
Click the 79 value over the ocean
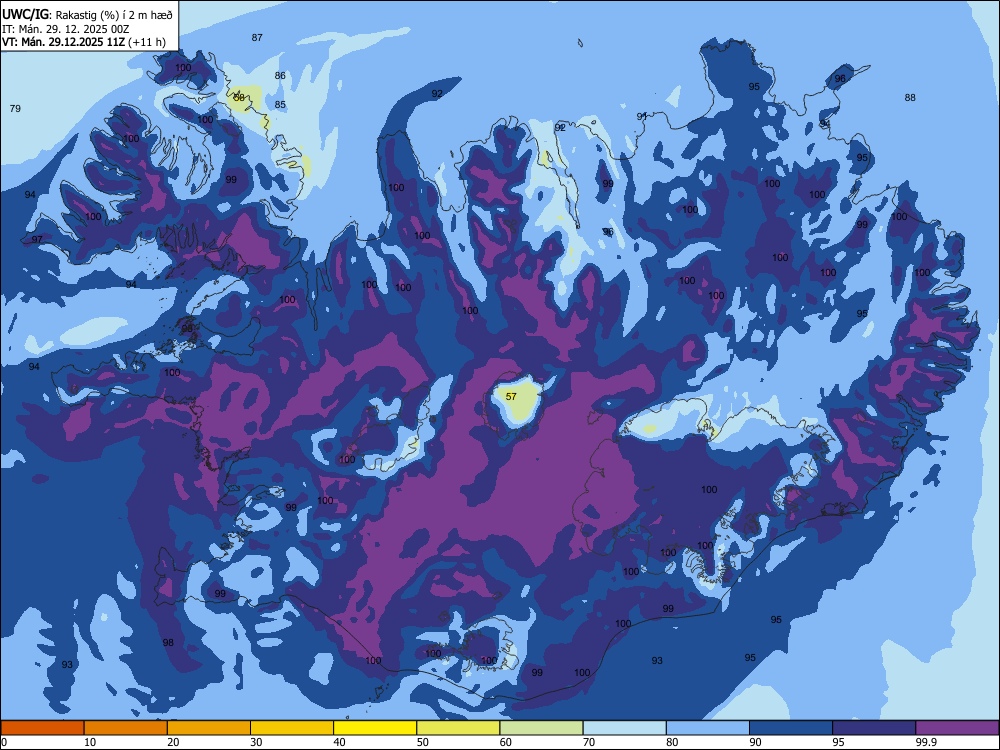[x=15, y=108]
